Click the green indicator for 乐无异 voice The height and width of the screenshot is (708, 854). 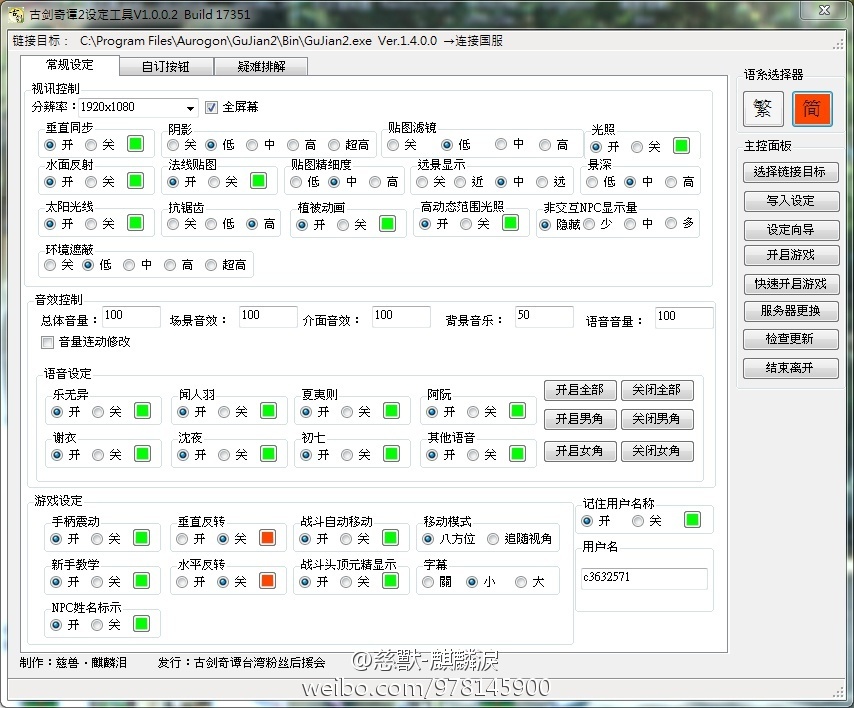pyautogui.click(x=142, y=411)
